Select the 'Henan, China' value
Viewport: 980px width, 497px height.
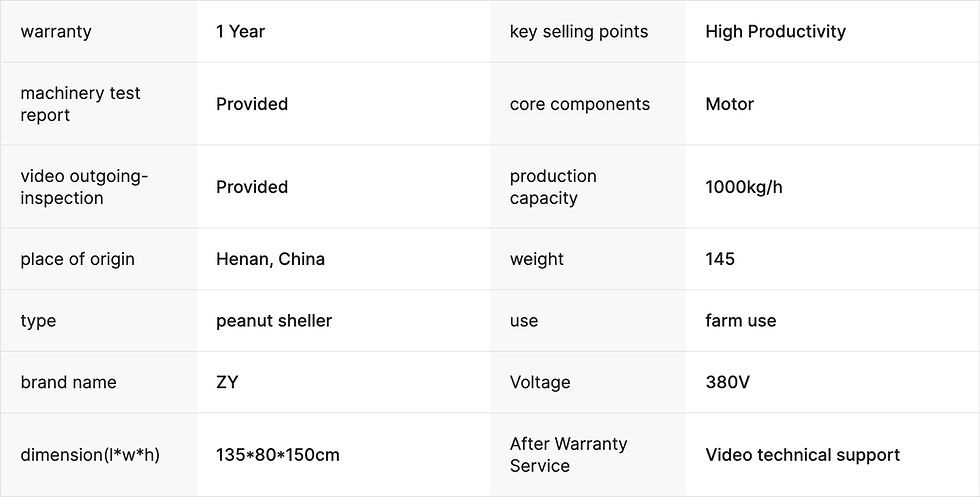[270, 259]
